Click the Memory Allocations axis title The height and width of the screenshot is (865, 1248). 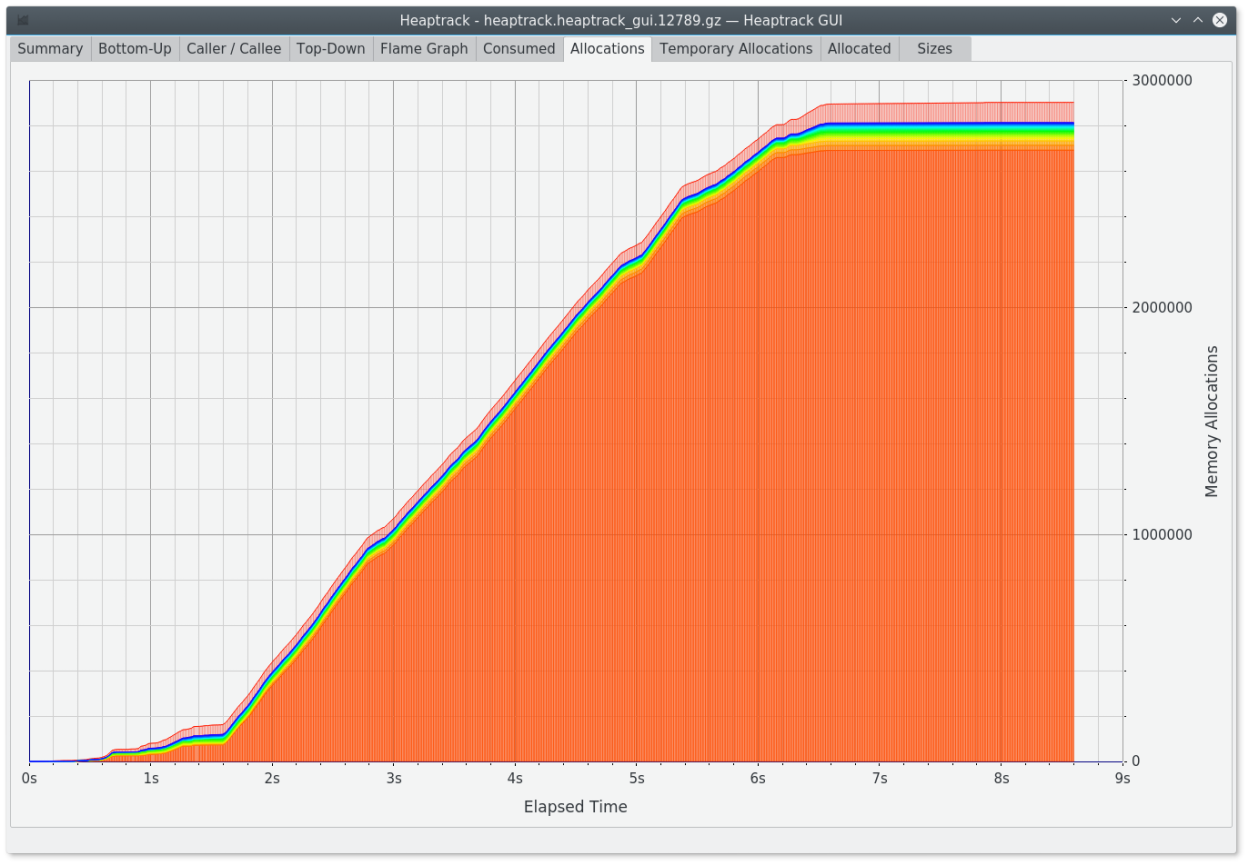(1212, 421)
